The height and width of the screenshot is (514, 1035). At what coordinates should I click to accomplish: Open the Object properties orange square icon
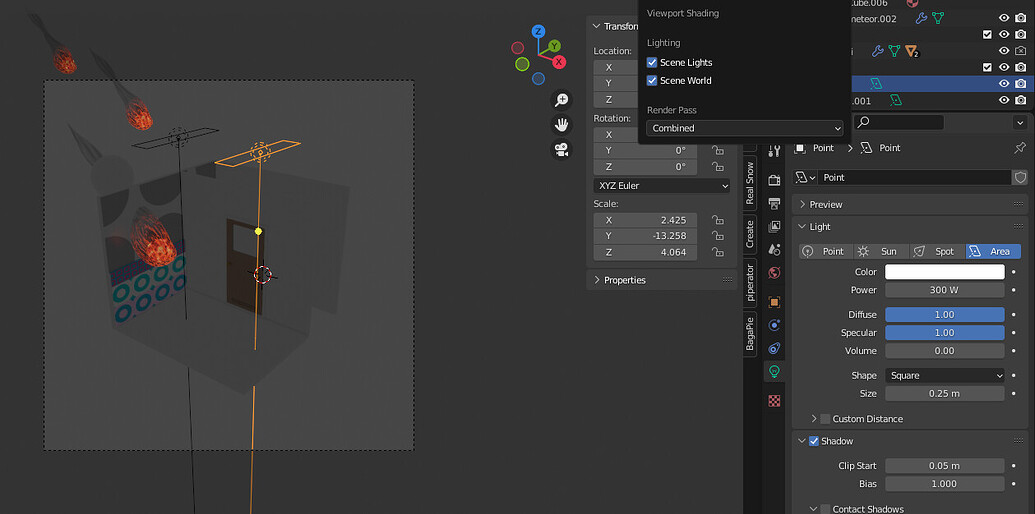[x=774, y=302]
